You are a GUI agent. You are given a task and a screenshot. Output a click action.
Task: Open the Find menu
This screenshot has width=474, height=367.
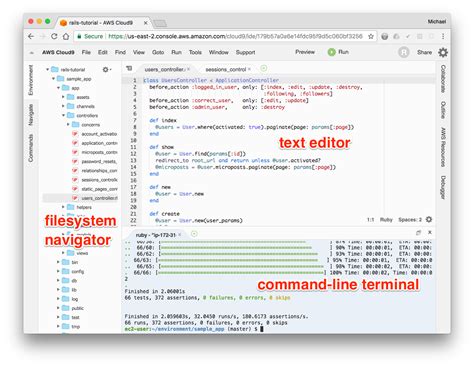tap(120, 52)
